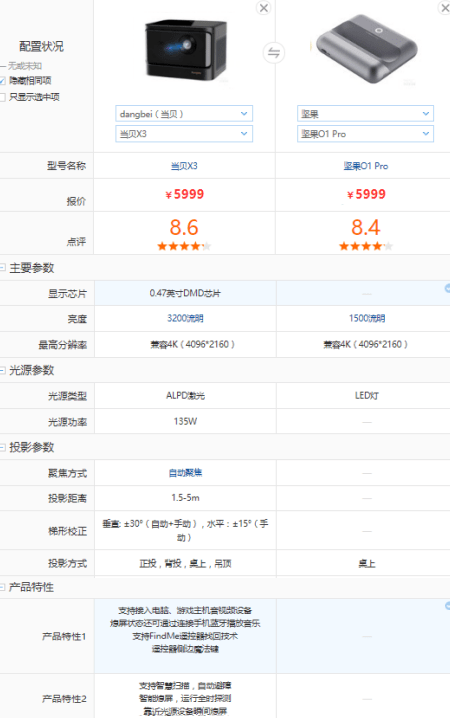Click the 8.4 rating score
Viewport: 450px width, 718px height.
click(x=366, y=227)
